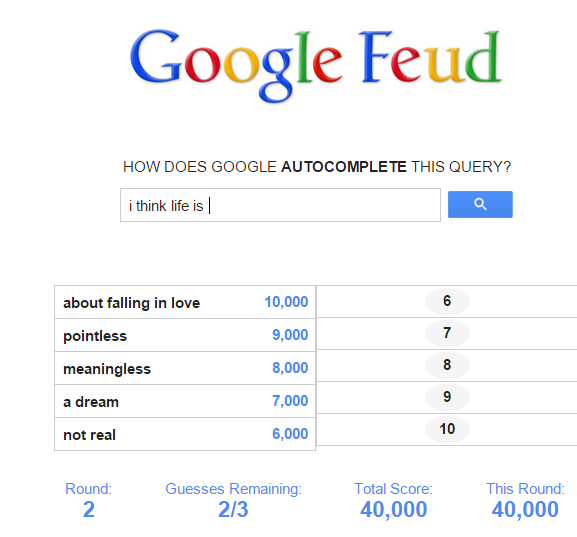Click the blue magnifying glass search button
The height and width of the screenshot is (537, 577).
[x=480, y=204]
